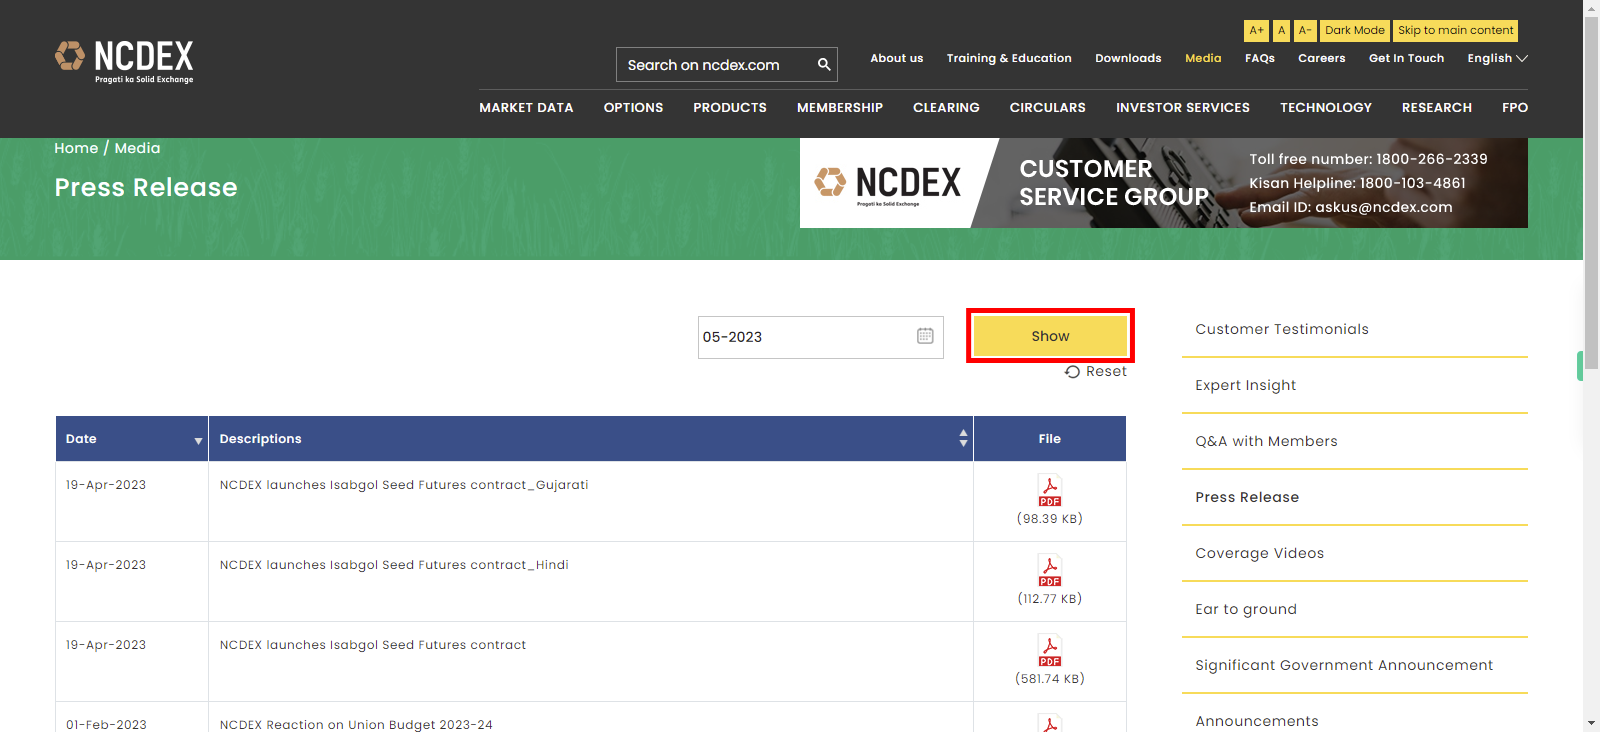Viewport: 1600px width, 732px height.
Task: Click the File column header
Action: [x=1050, y=438]
